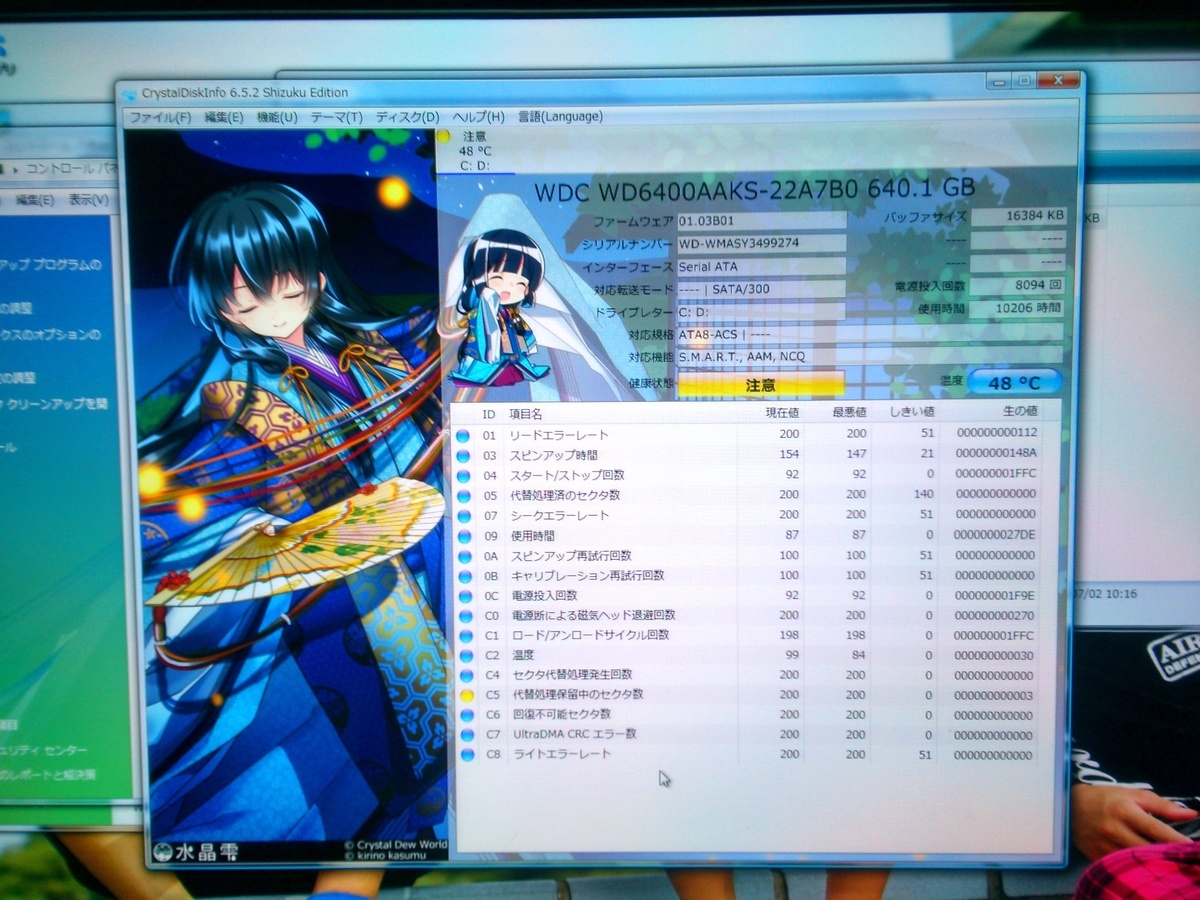Click raw value 000000000112
The height and width of the screenshot is (900, 1200).
(x=995, y=432)
